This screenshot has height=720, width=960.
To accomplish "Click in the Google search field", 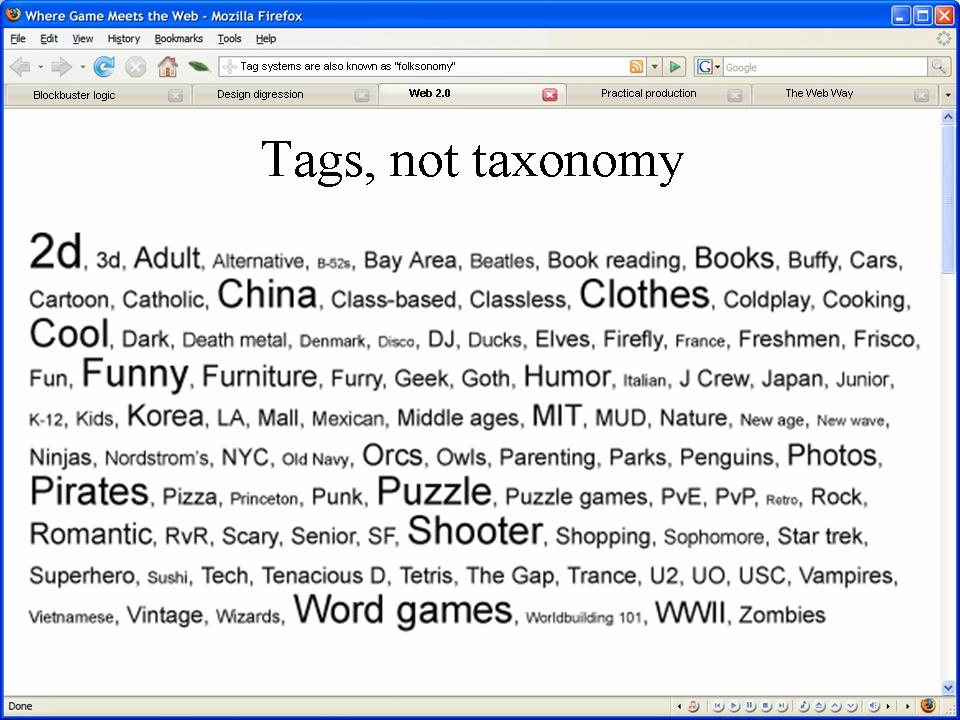I will coord(825,67).
